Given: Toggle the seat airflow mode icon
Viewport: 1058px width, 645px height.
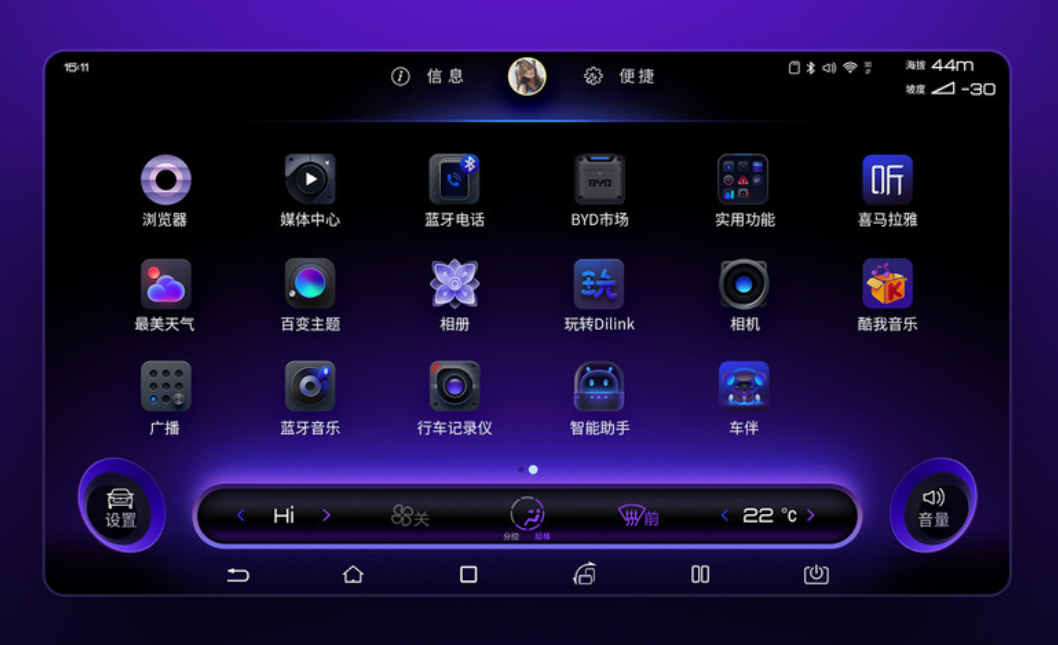Looking at the screenshot, I should coord(527,515).
